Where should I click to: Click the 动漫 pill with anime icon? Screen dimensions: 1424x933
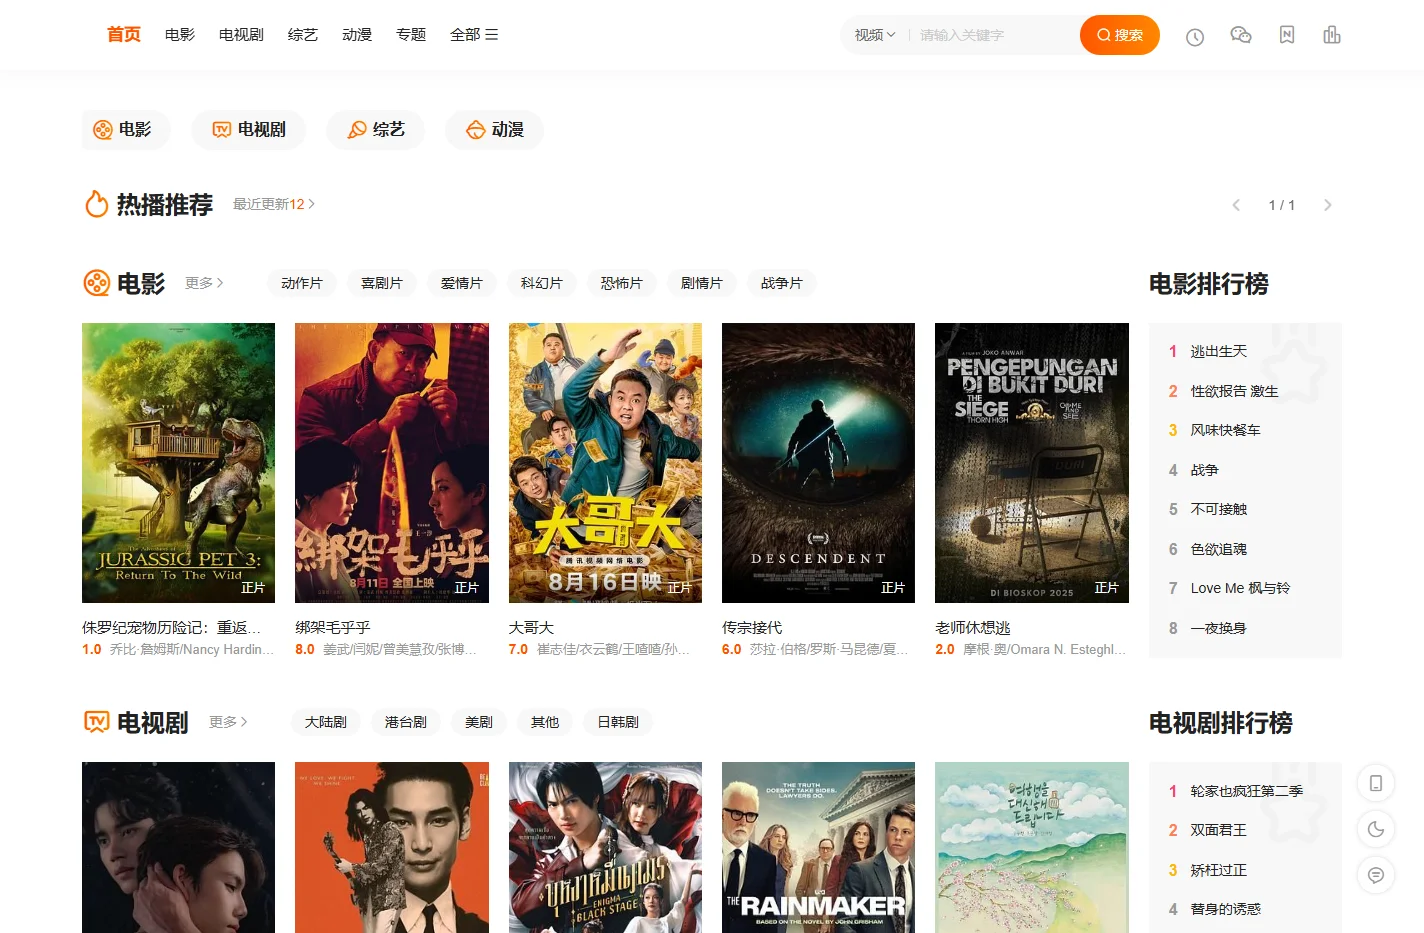(x=495, y=130)
